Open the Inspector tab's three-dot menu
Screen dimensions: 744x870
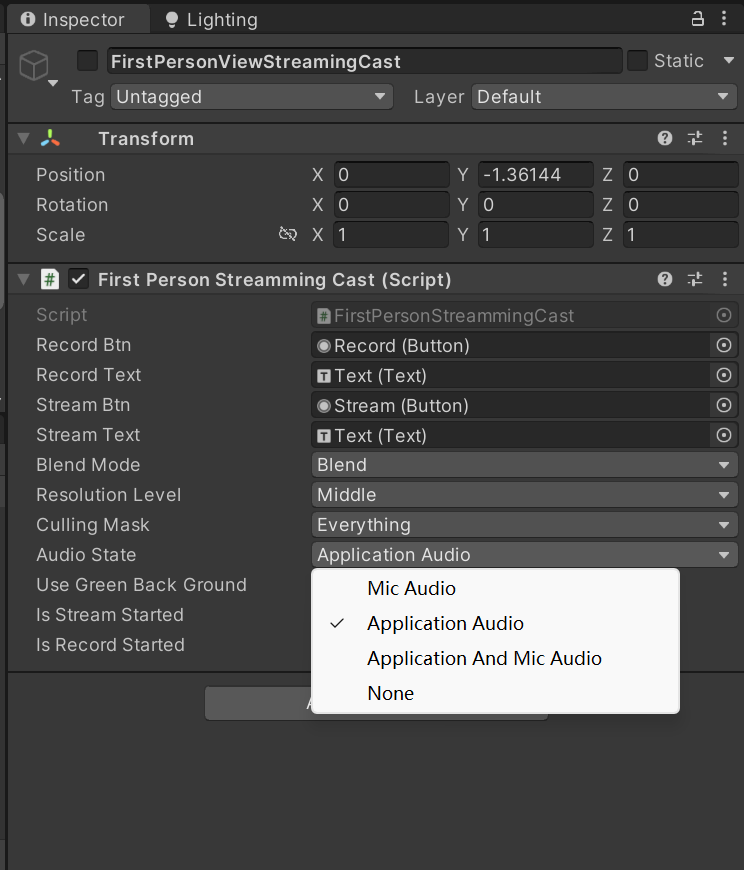(x=724, y=19)
